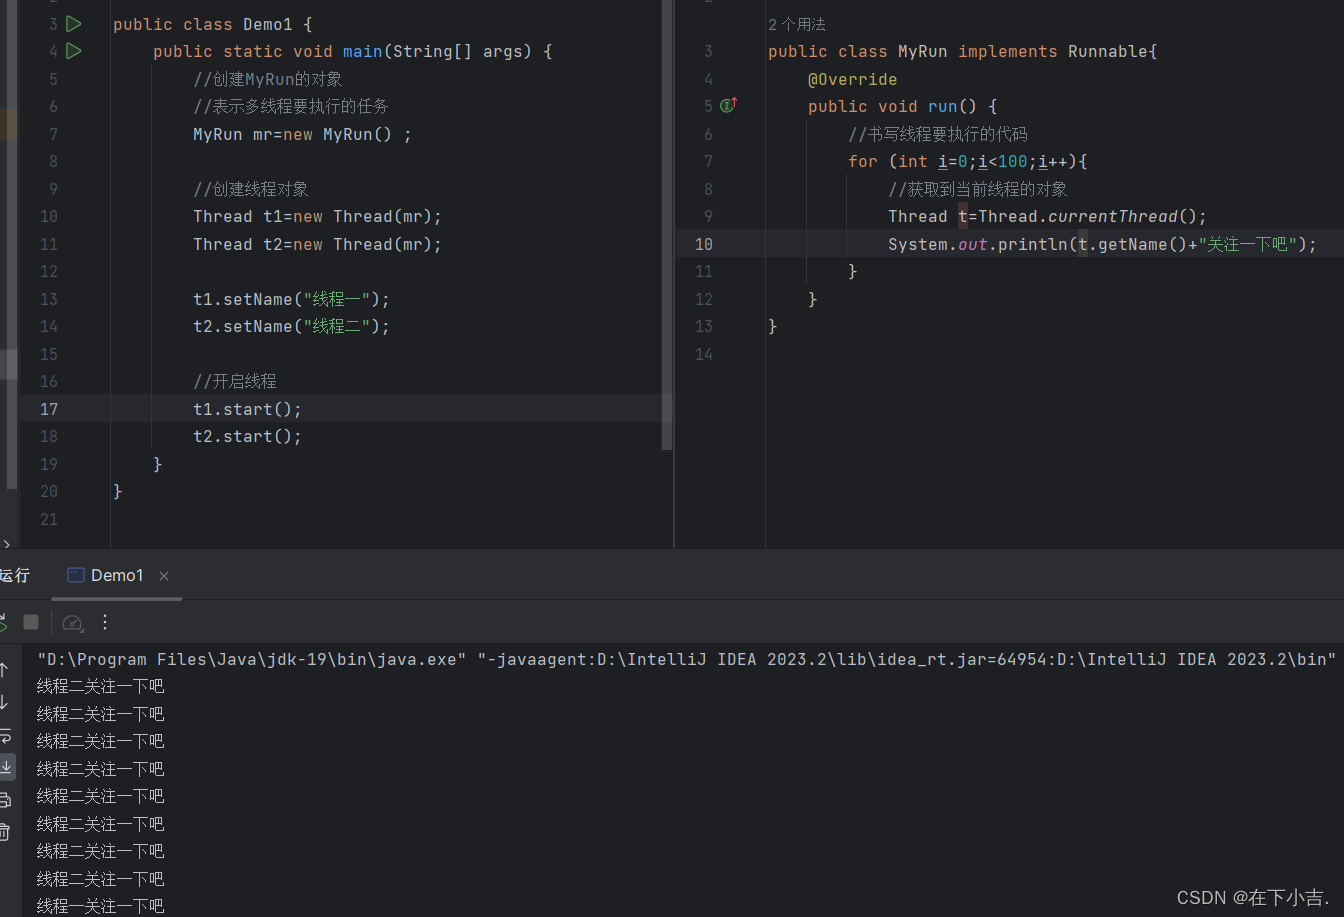1344x917 pixels.
Task: Click the left editor vertical scrollbar
Action: coord(667,225)
